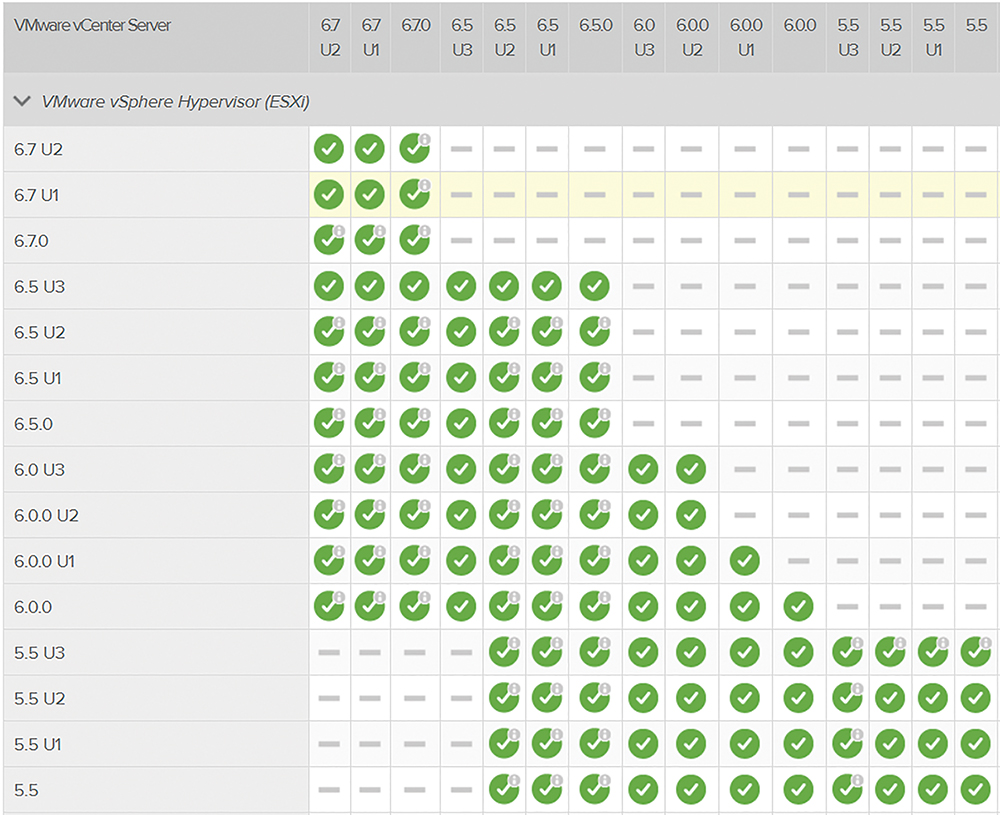The width and height of the screenshot is (1000, 815).
Task: Click checkmark for ESXi 6.0.0 U2, vCenter 6.5 U3
Action: click(x=461, y=515)
